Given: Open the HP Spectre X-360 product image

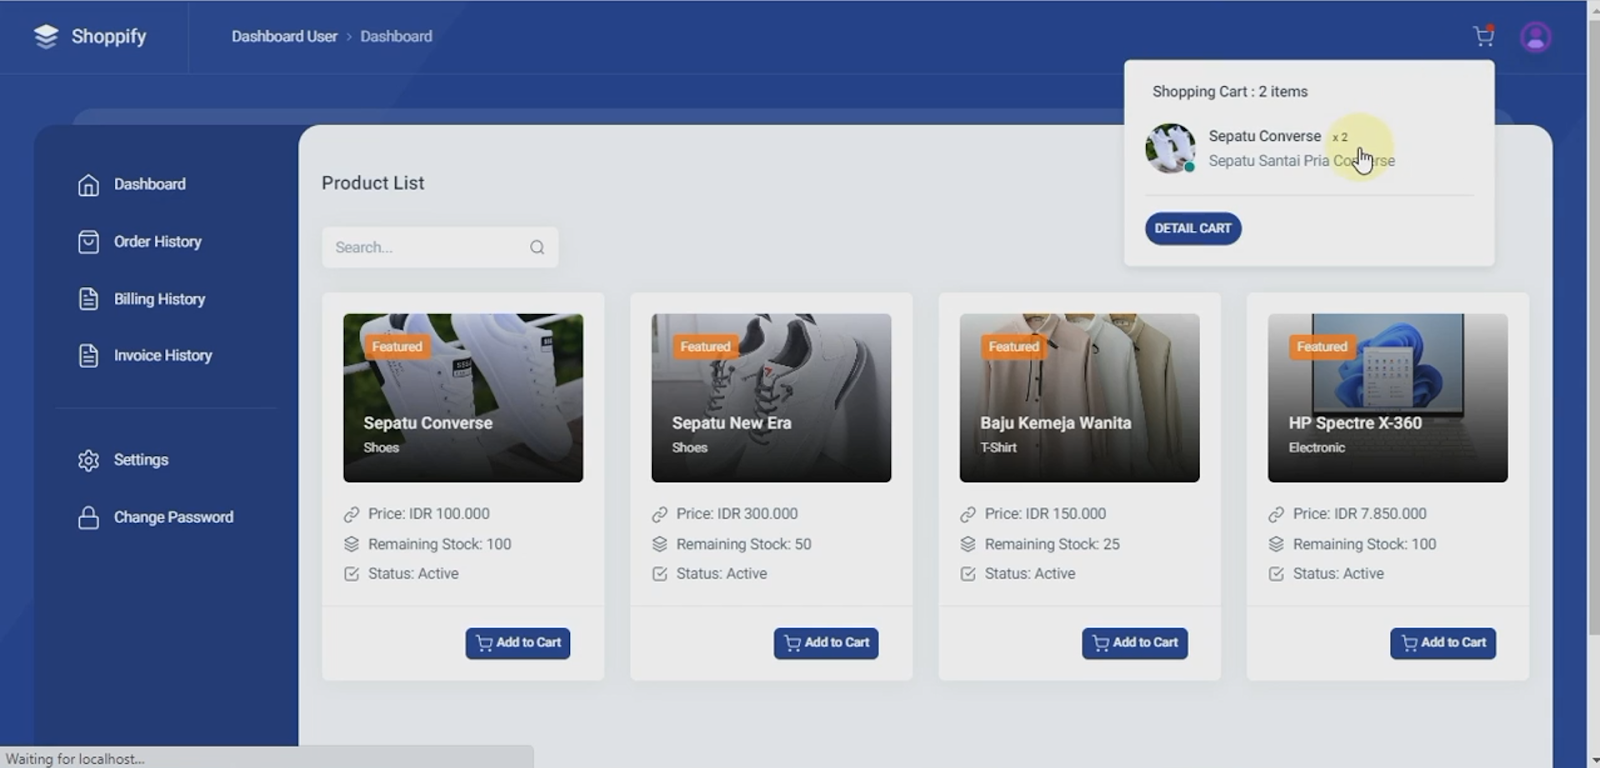Looking at the screenshot, I should (x=1388, y=398).
